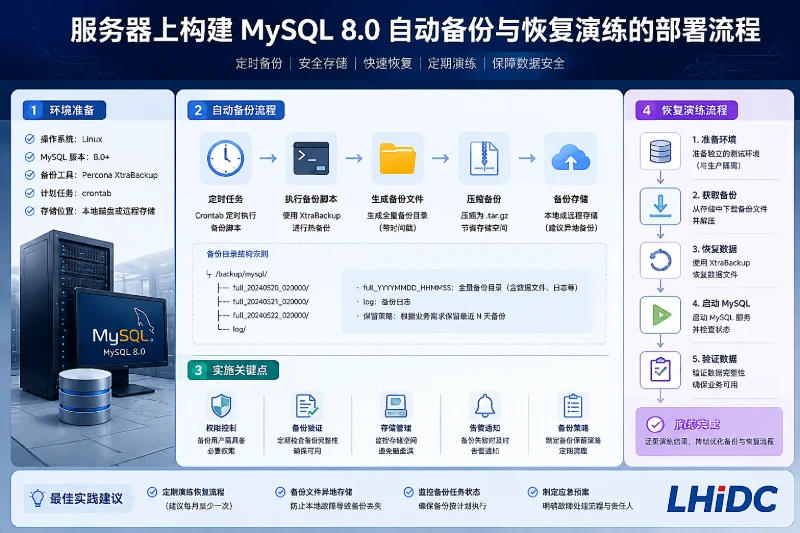Click the document checkmark icon above 备份验证
Image resolution: width=800 pixels, height=533 pixels.
(x=307, y=406)
